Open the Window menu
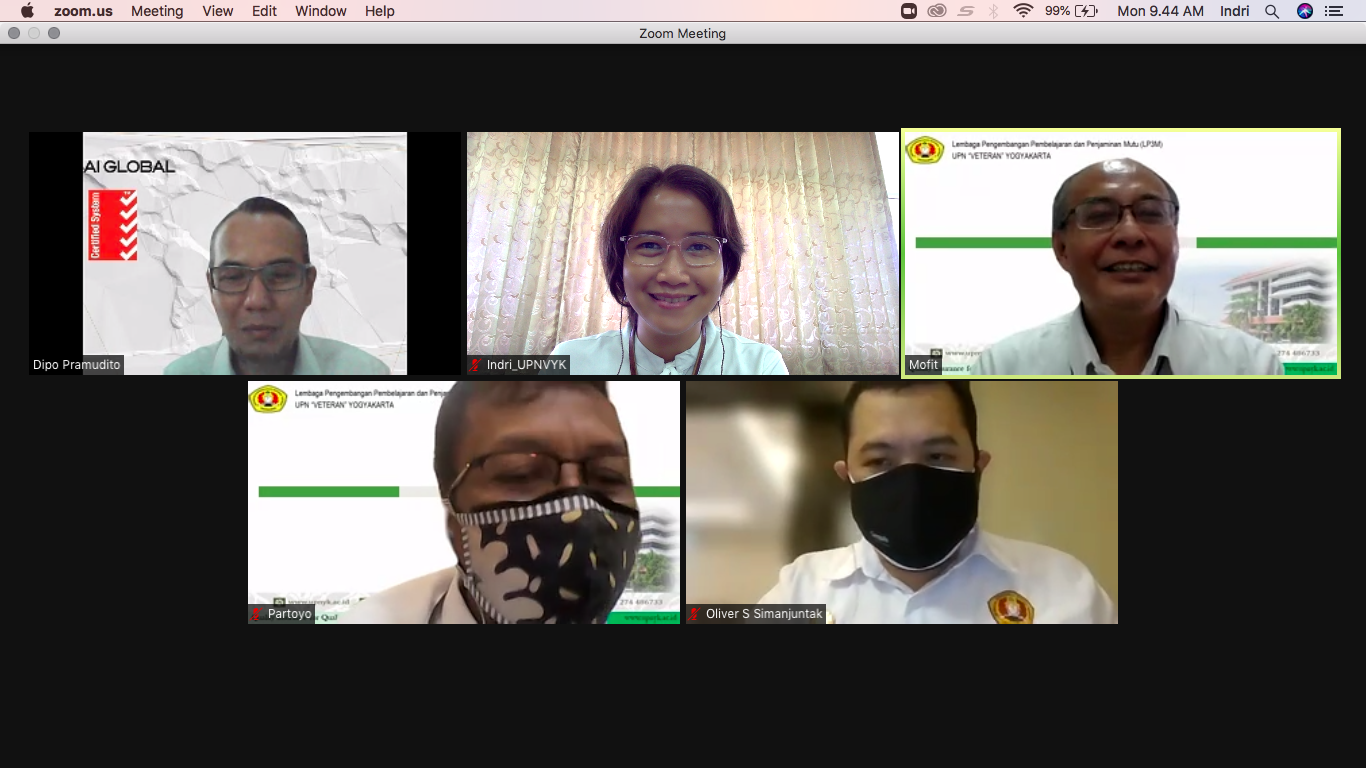The width and height of the screenshot is (1366, 768). (320, 11)
